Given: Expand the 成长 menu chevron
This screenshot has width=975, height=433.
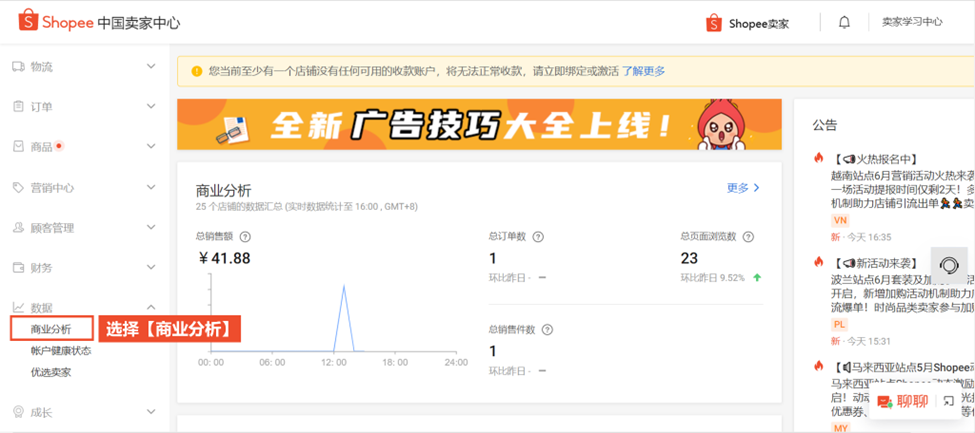Looking at the screenshot, I should click(x=150, y=412).
